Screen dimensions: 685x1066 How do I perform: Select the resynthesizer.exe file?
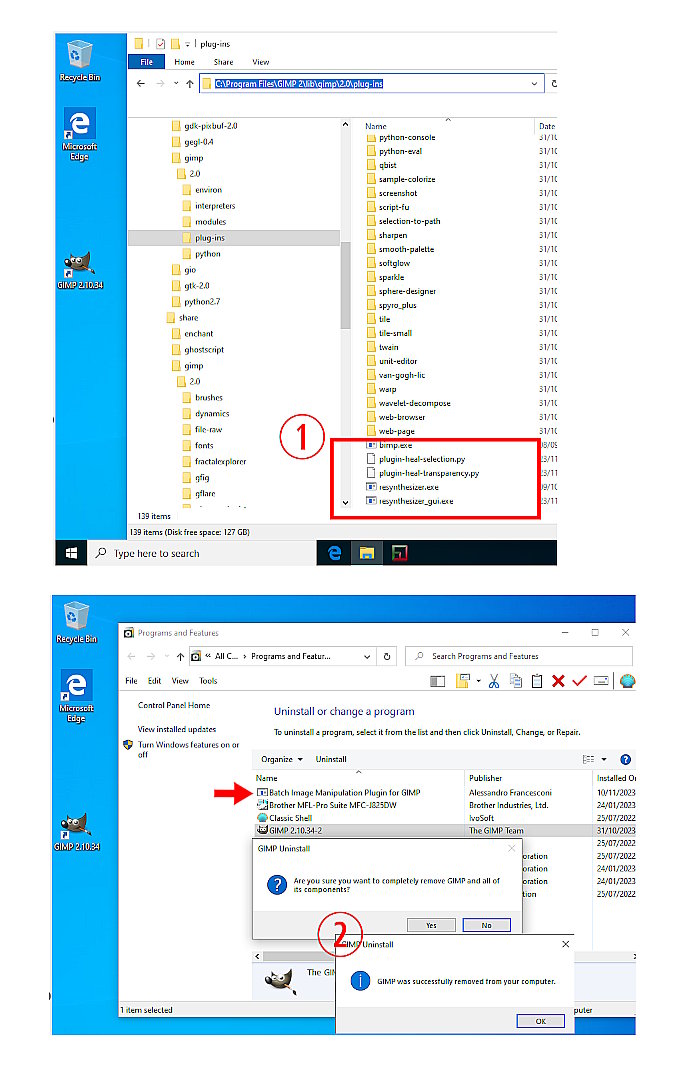[402, 487]
